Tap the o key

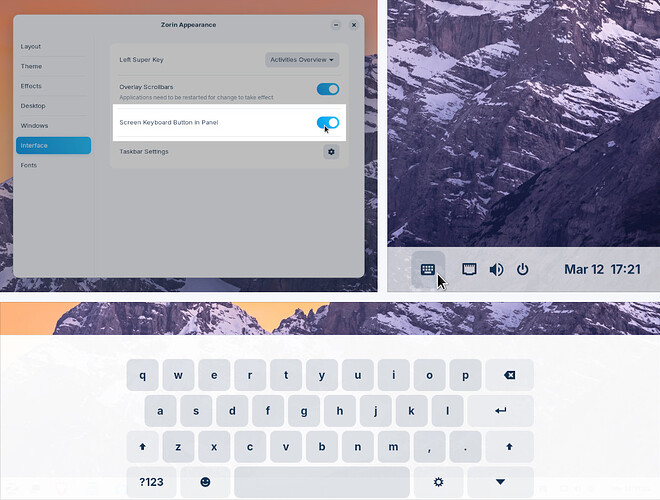coord(429,375)
